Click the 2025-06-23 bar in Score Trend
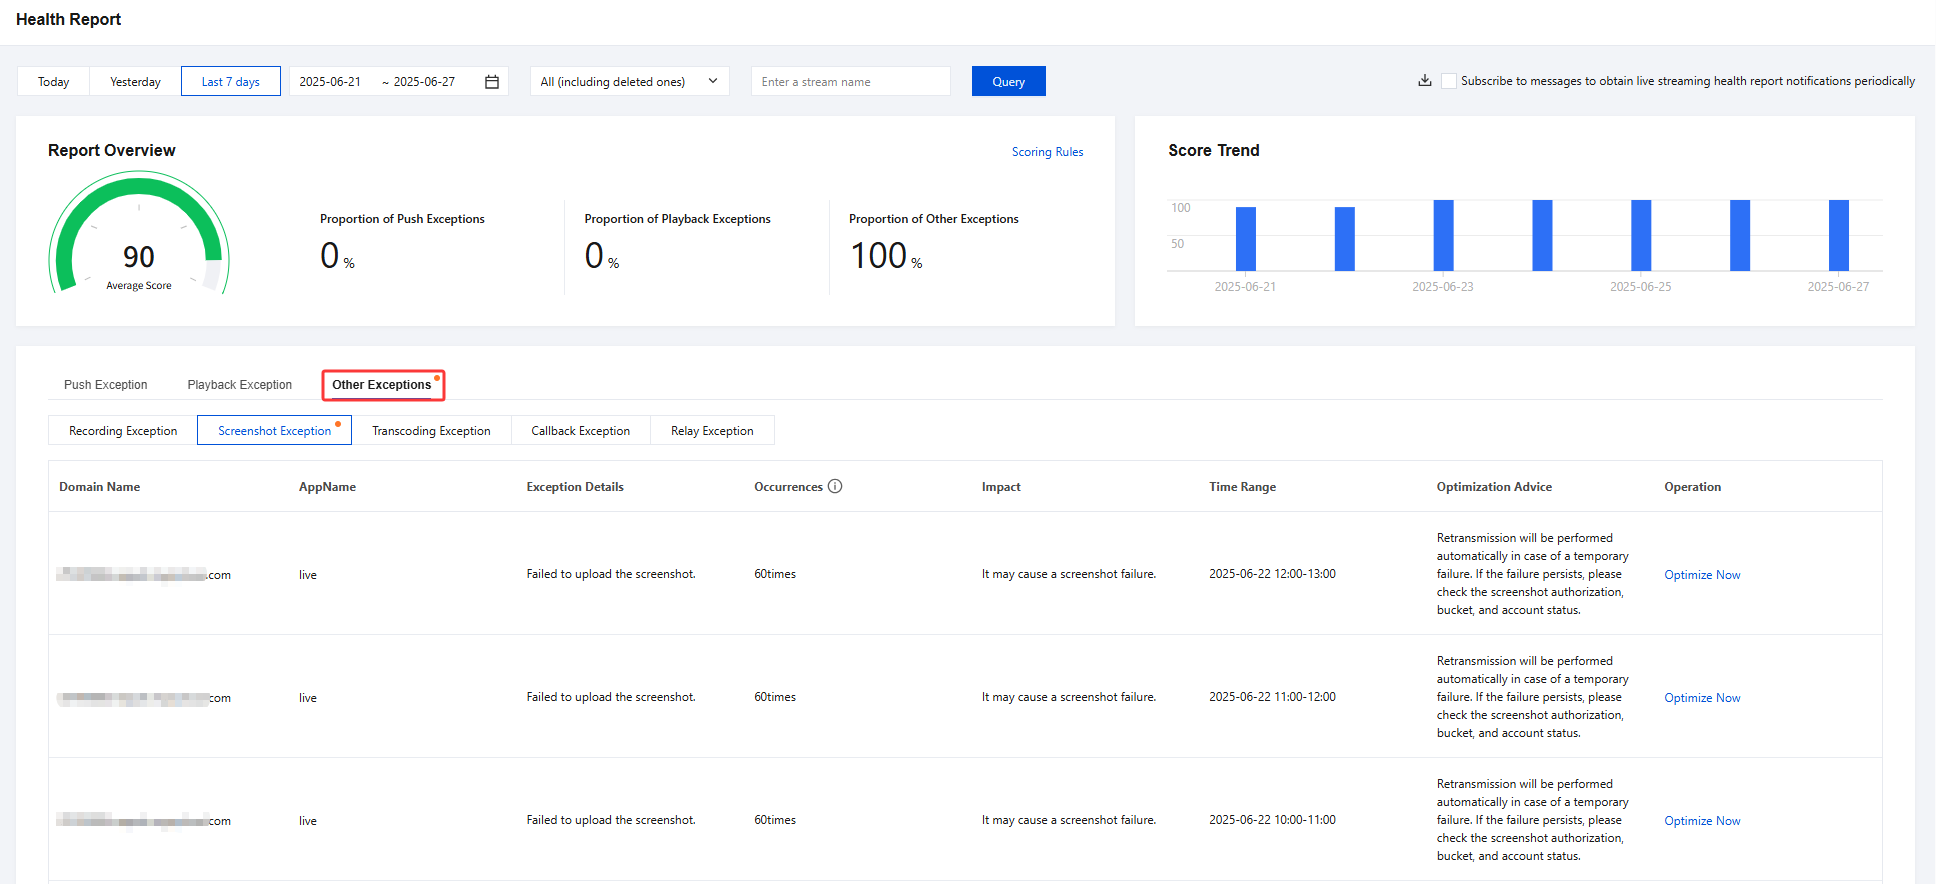The image size is (1936, 884). point(1443,236)
